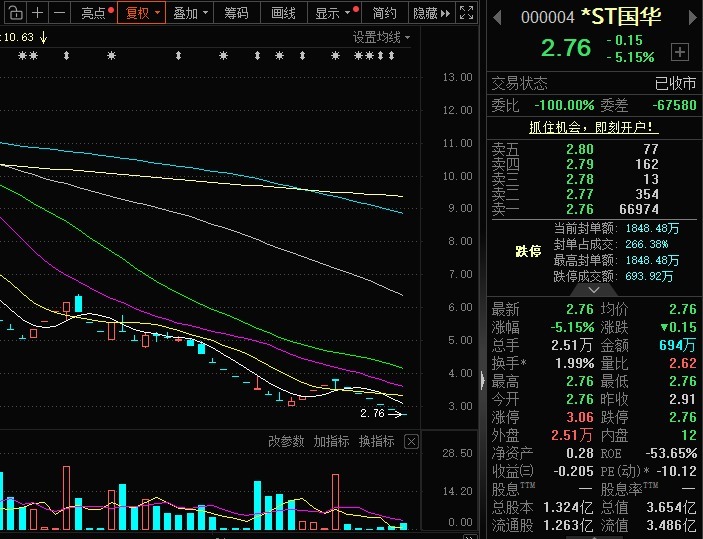Expand the 设置均线 moving average dropdown
The image size is (703, 539).
pyautogui.click(x=381, y=37)
